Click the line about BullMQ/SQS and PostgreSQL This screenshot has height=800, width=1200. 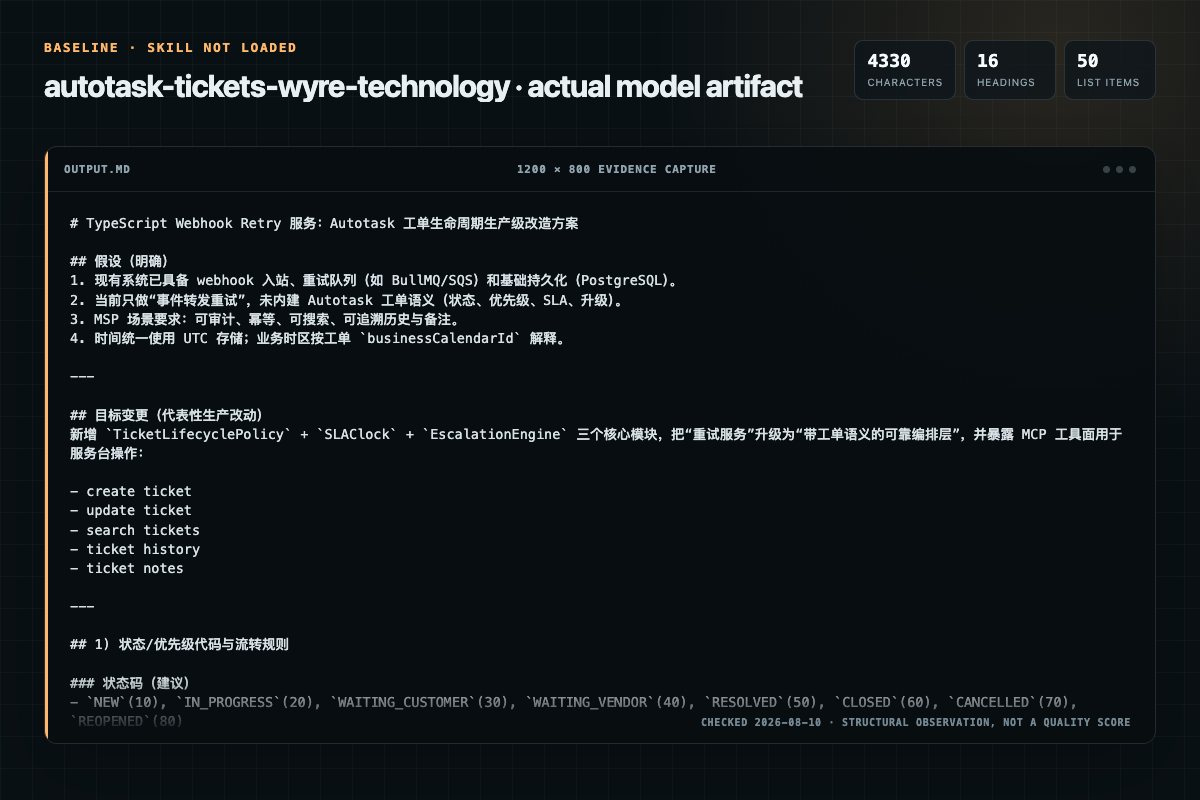click(375, 281)
